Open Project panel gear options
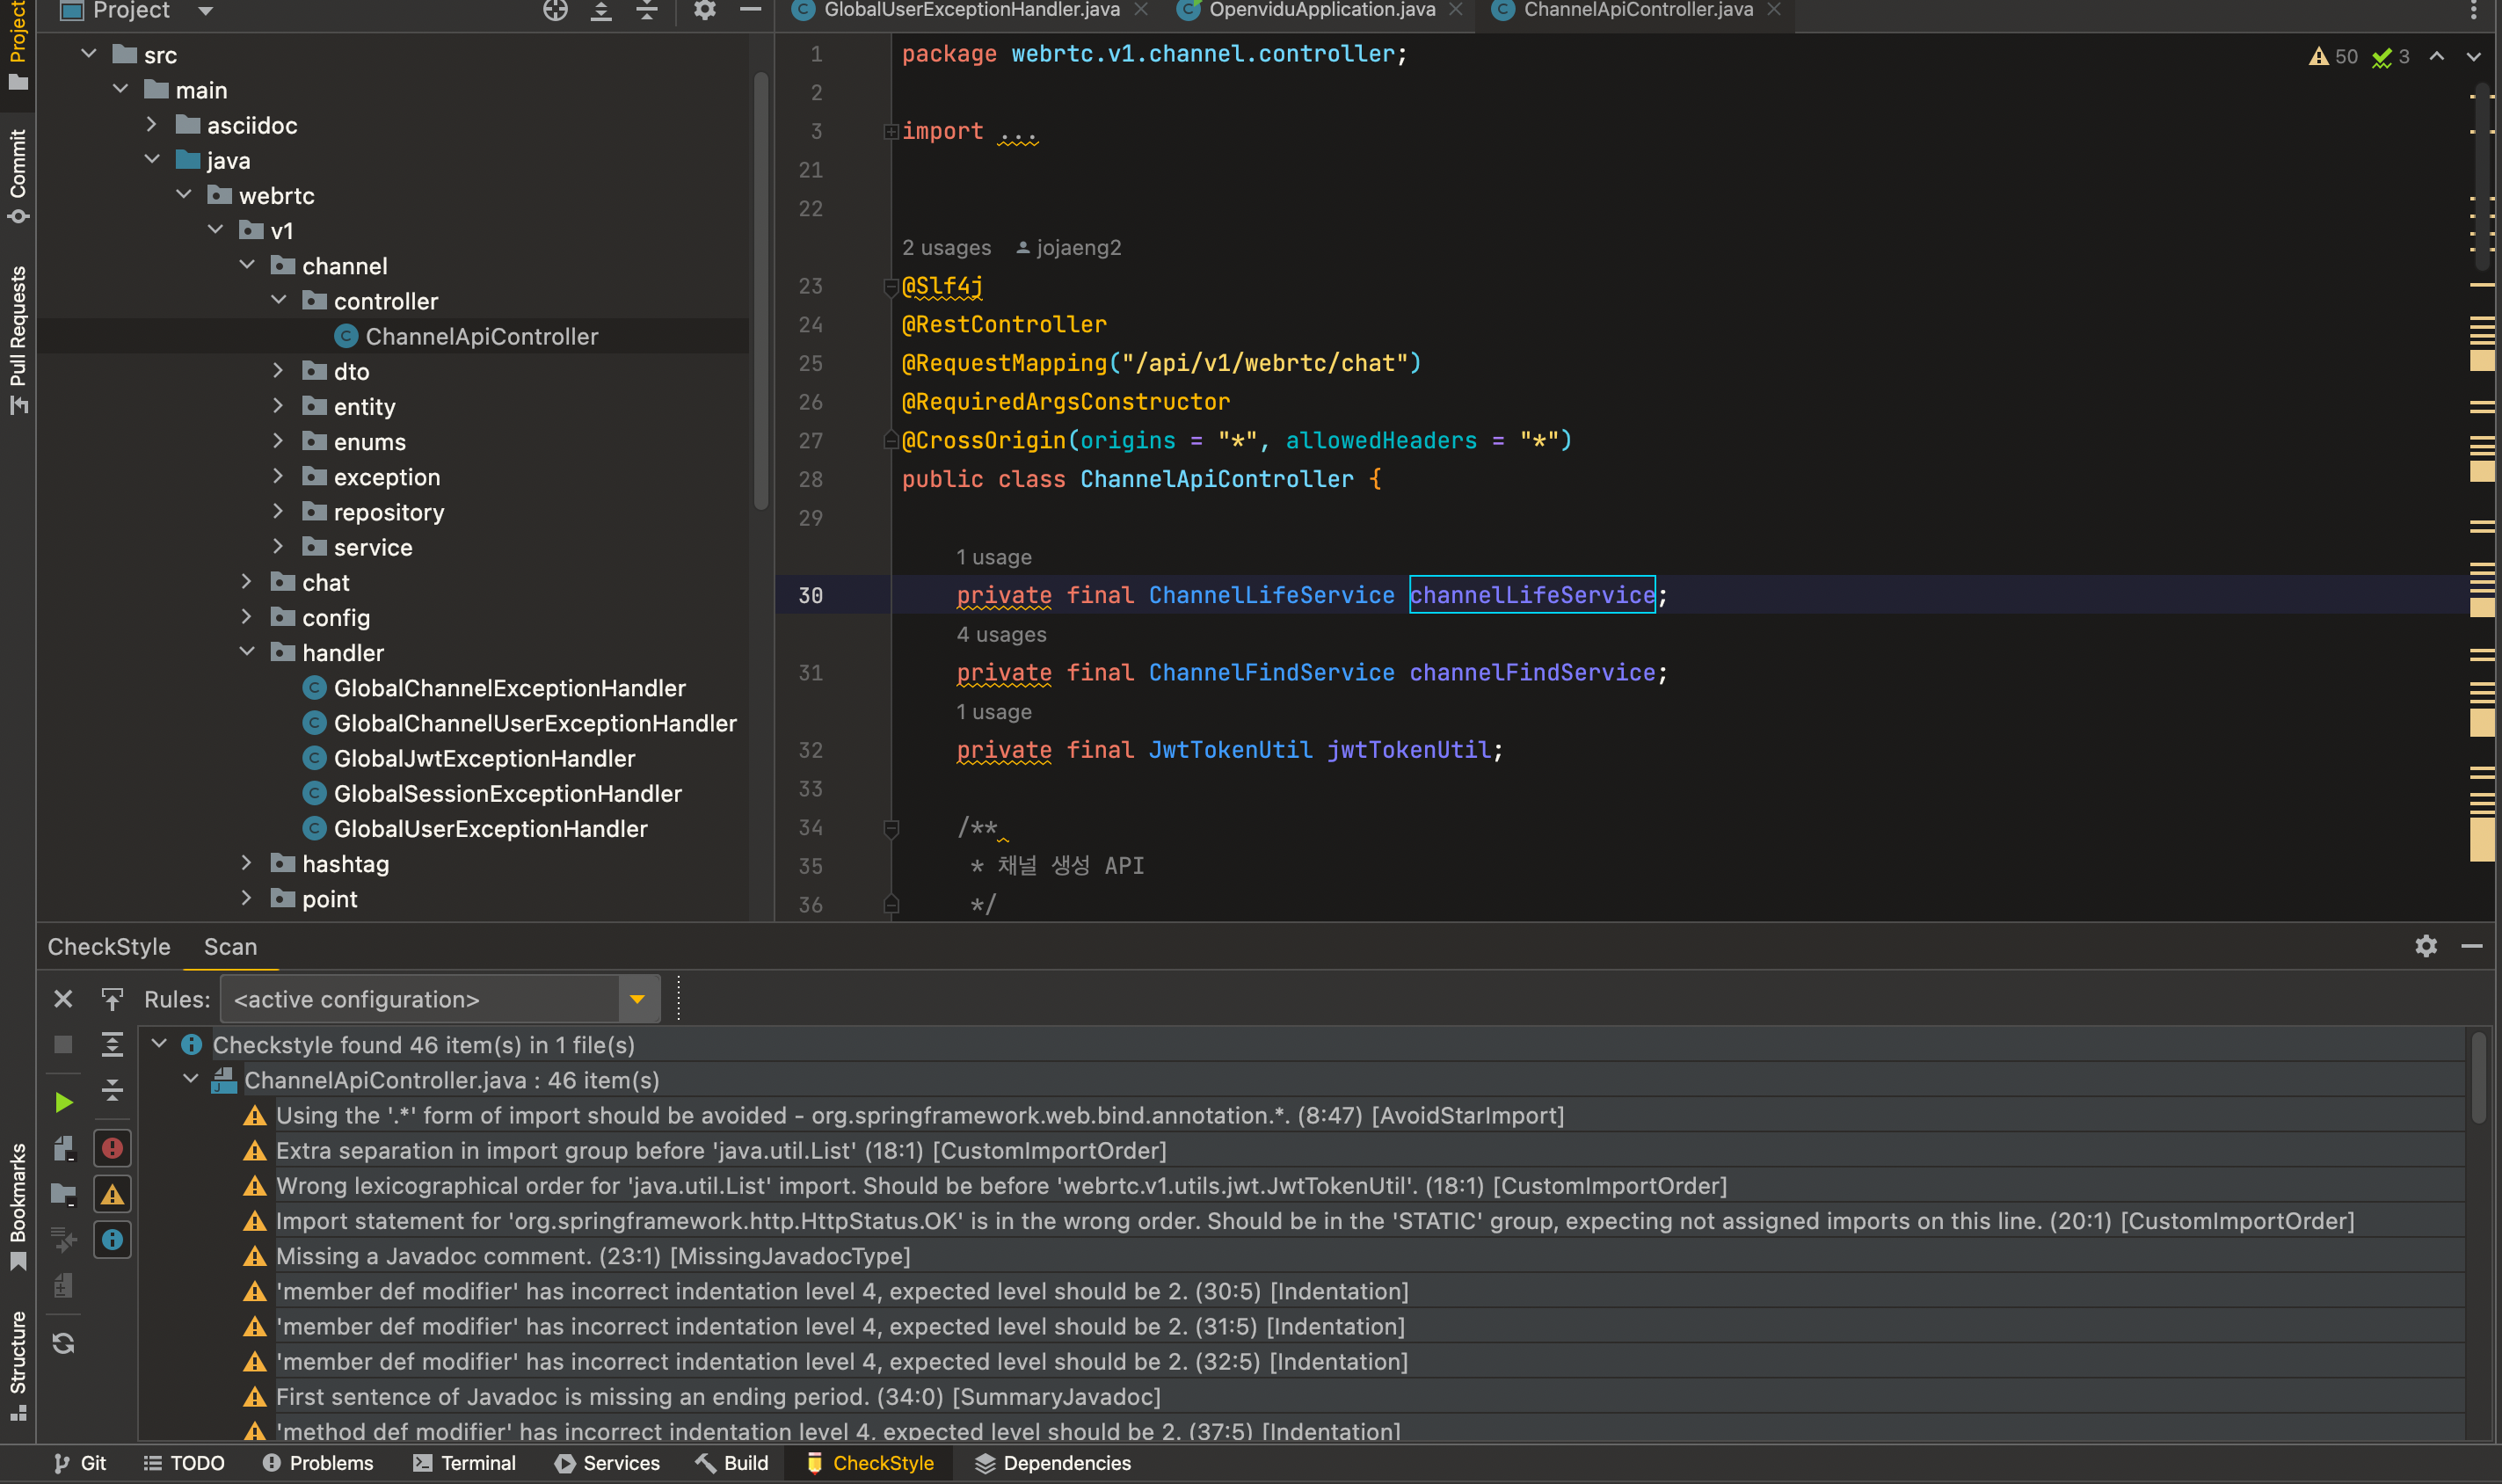Screen dimensions: 2502x1484 click(x=704, y=11)
